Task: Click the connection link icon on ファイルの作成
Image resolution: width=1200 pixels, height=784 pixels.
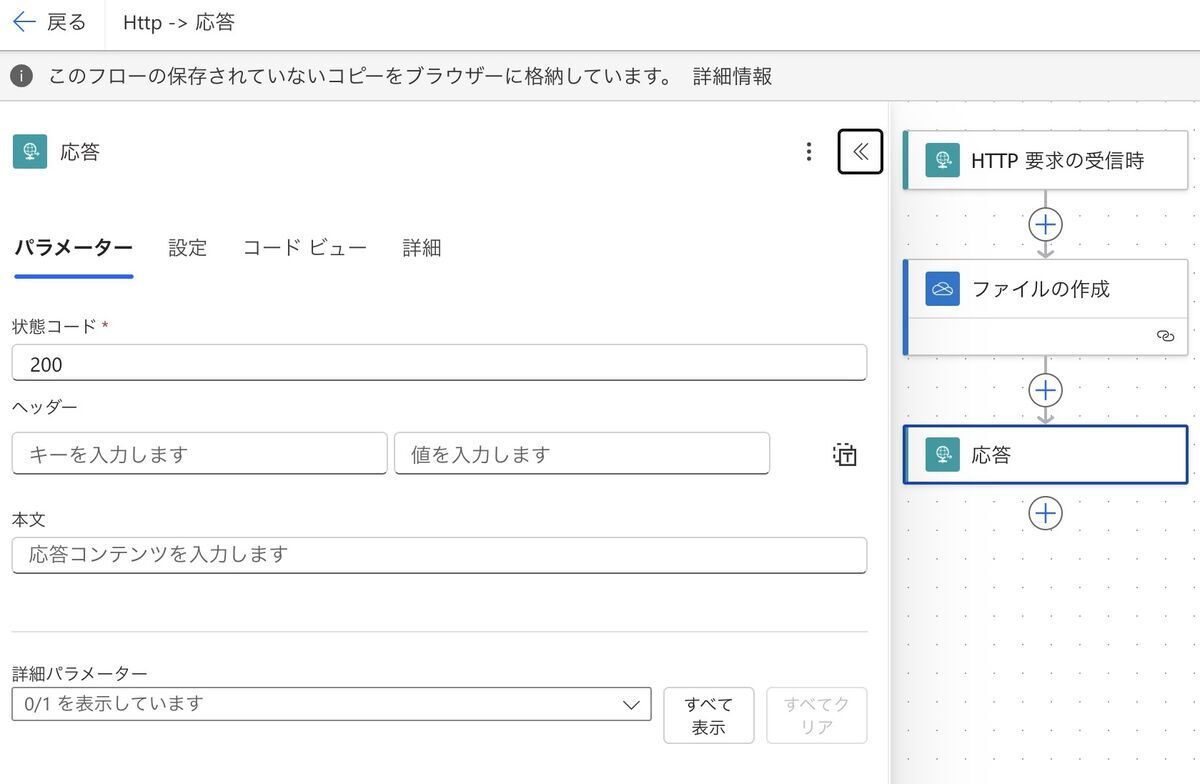Action: 1164,337
